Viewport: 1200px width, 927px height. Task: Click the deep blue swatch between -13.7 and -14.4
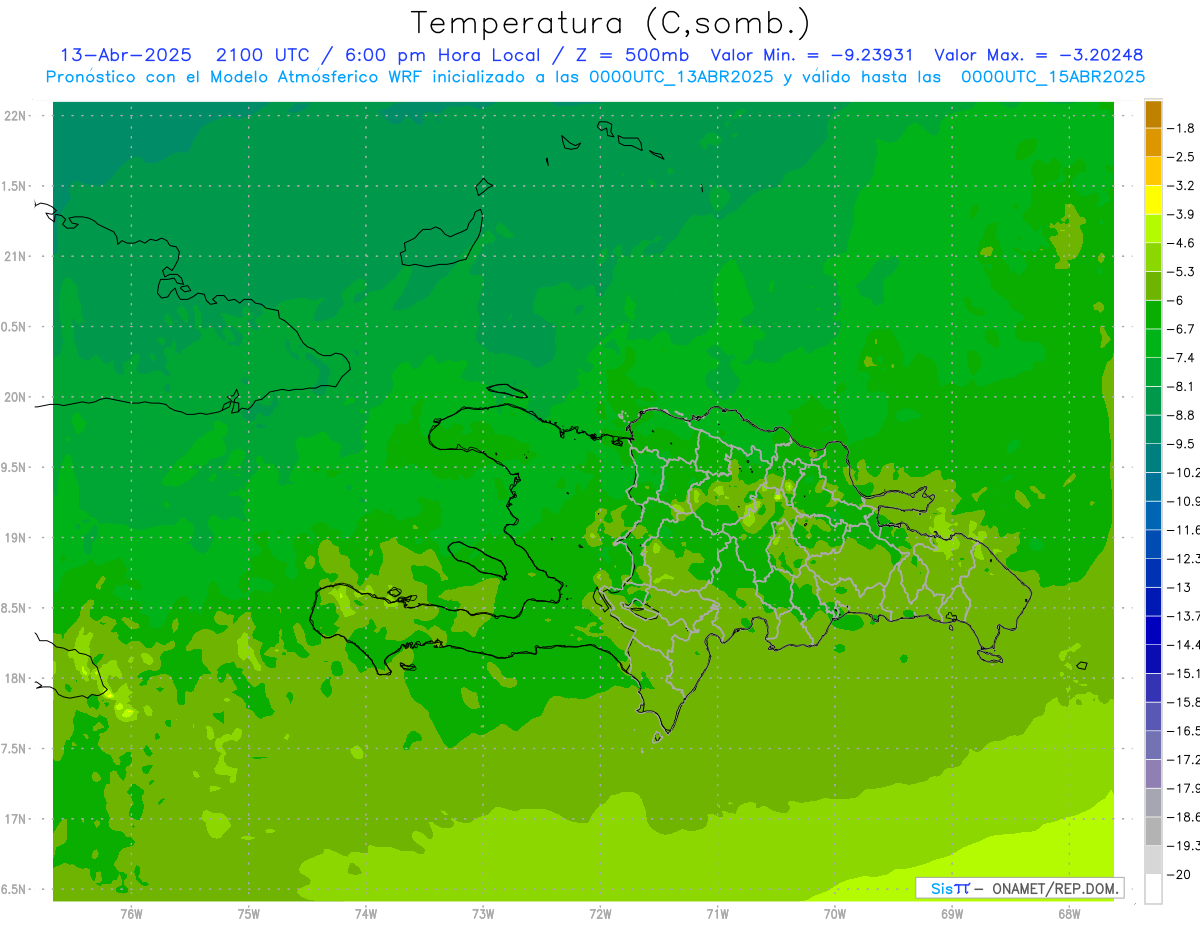click(1153, 630)
